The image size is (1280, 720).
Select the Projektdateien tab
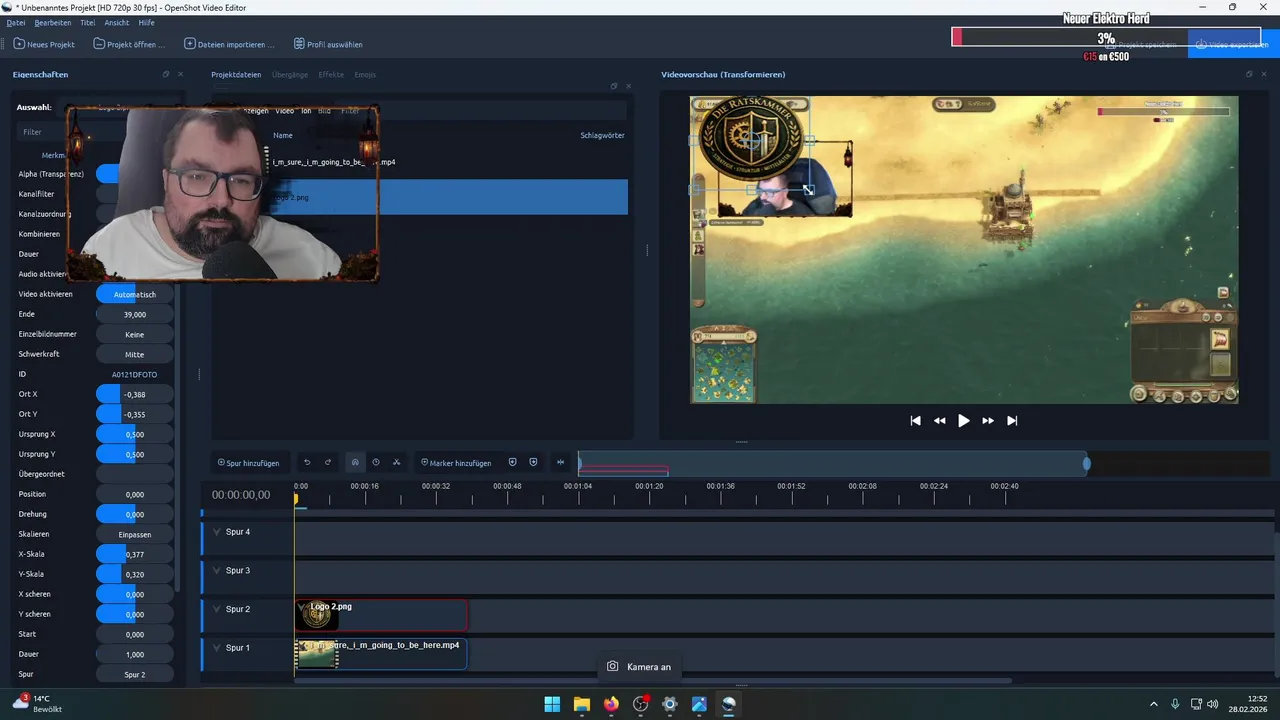(236, 74)
